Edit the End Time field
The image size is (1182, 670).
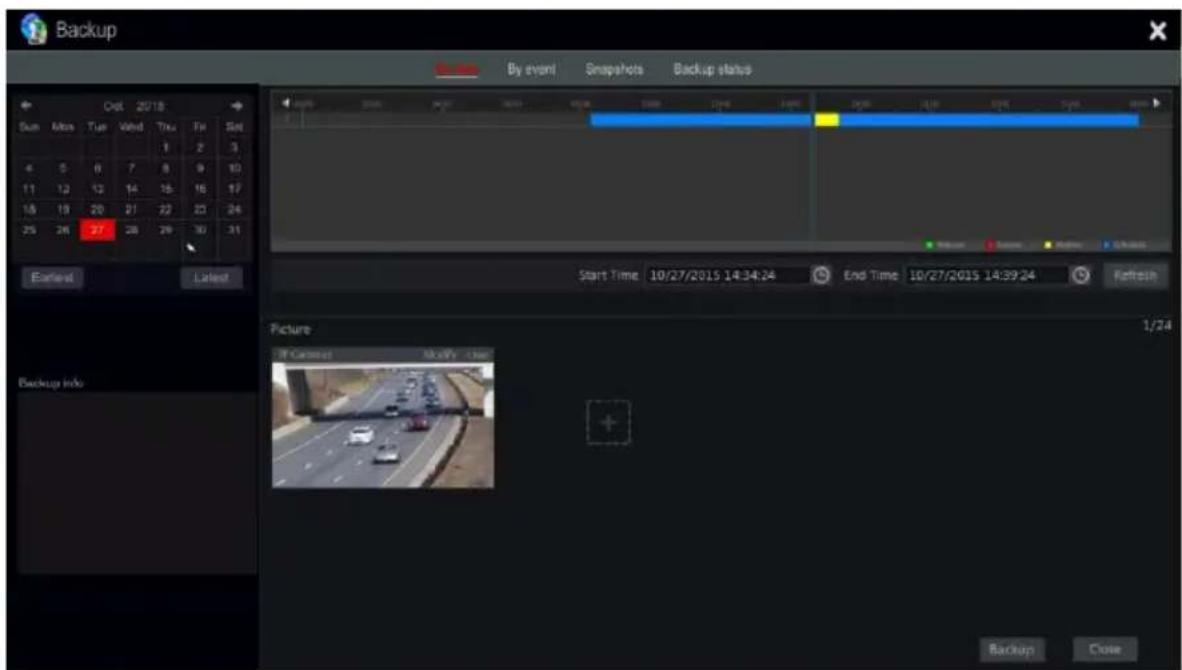point(987,275)
